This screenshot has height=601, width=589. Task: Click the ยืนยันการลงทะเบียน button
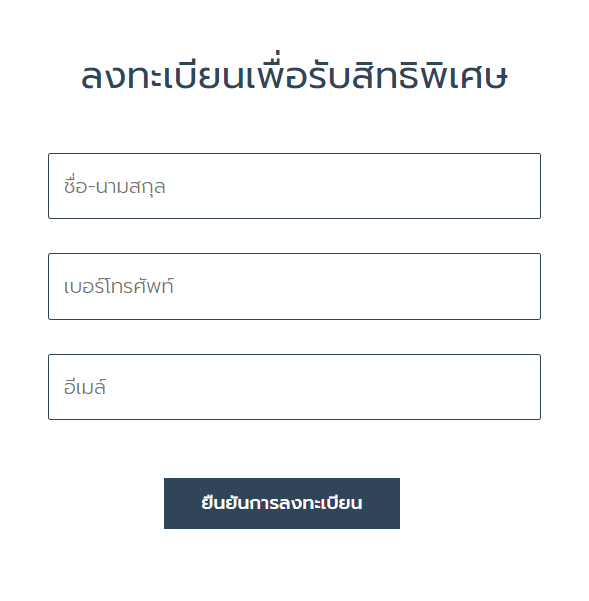pyautogui.click(x=282, y=503)
